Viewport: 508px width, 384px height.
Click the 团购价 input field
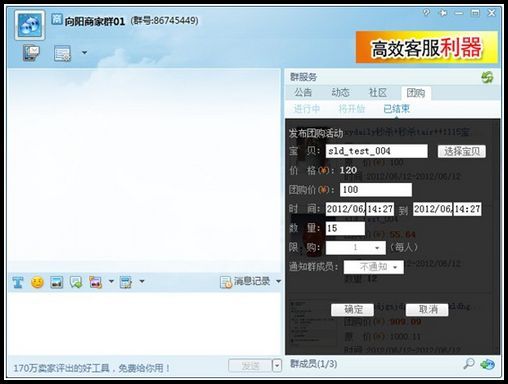pyautogui.click(x=376, y=190)
